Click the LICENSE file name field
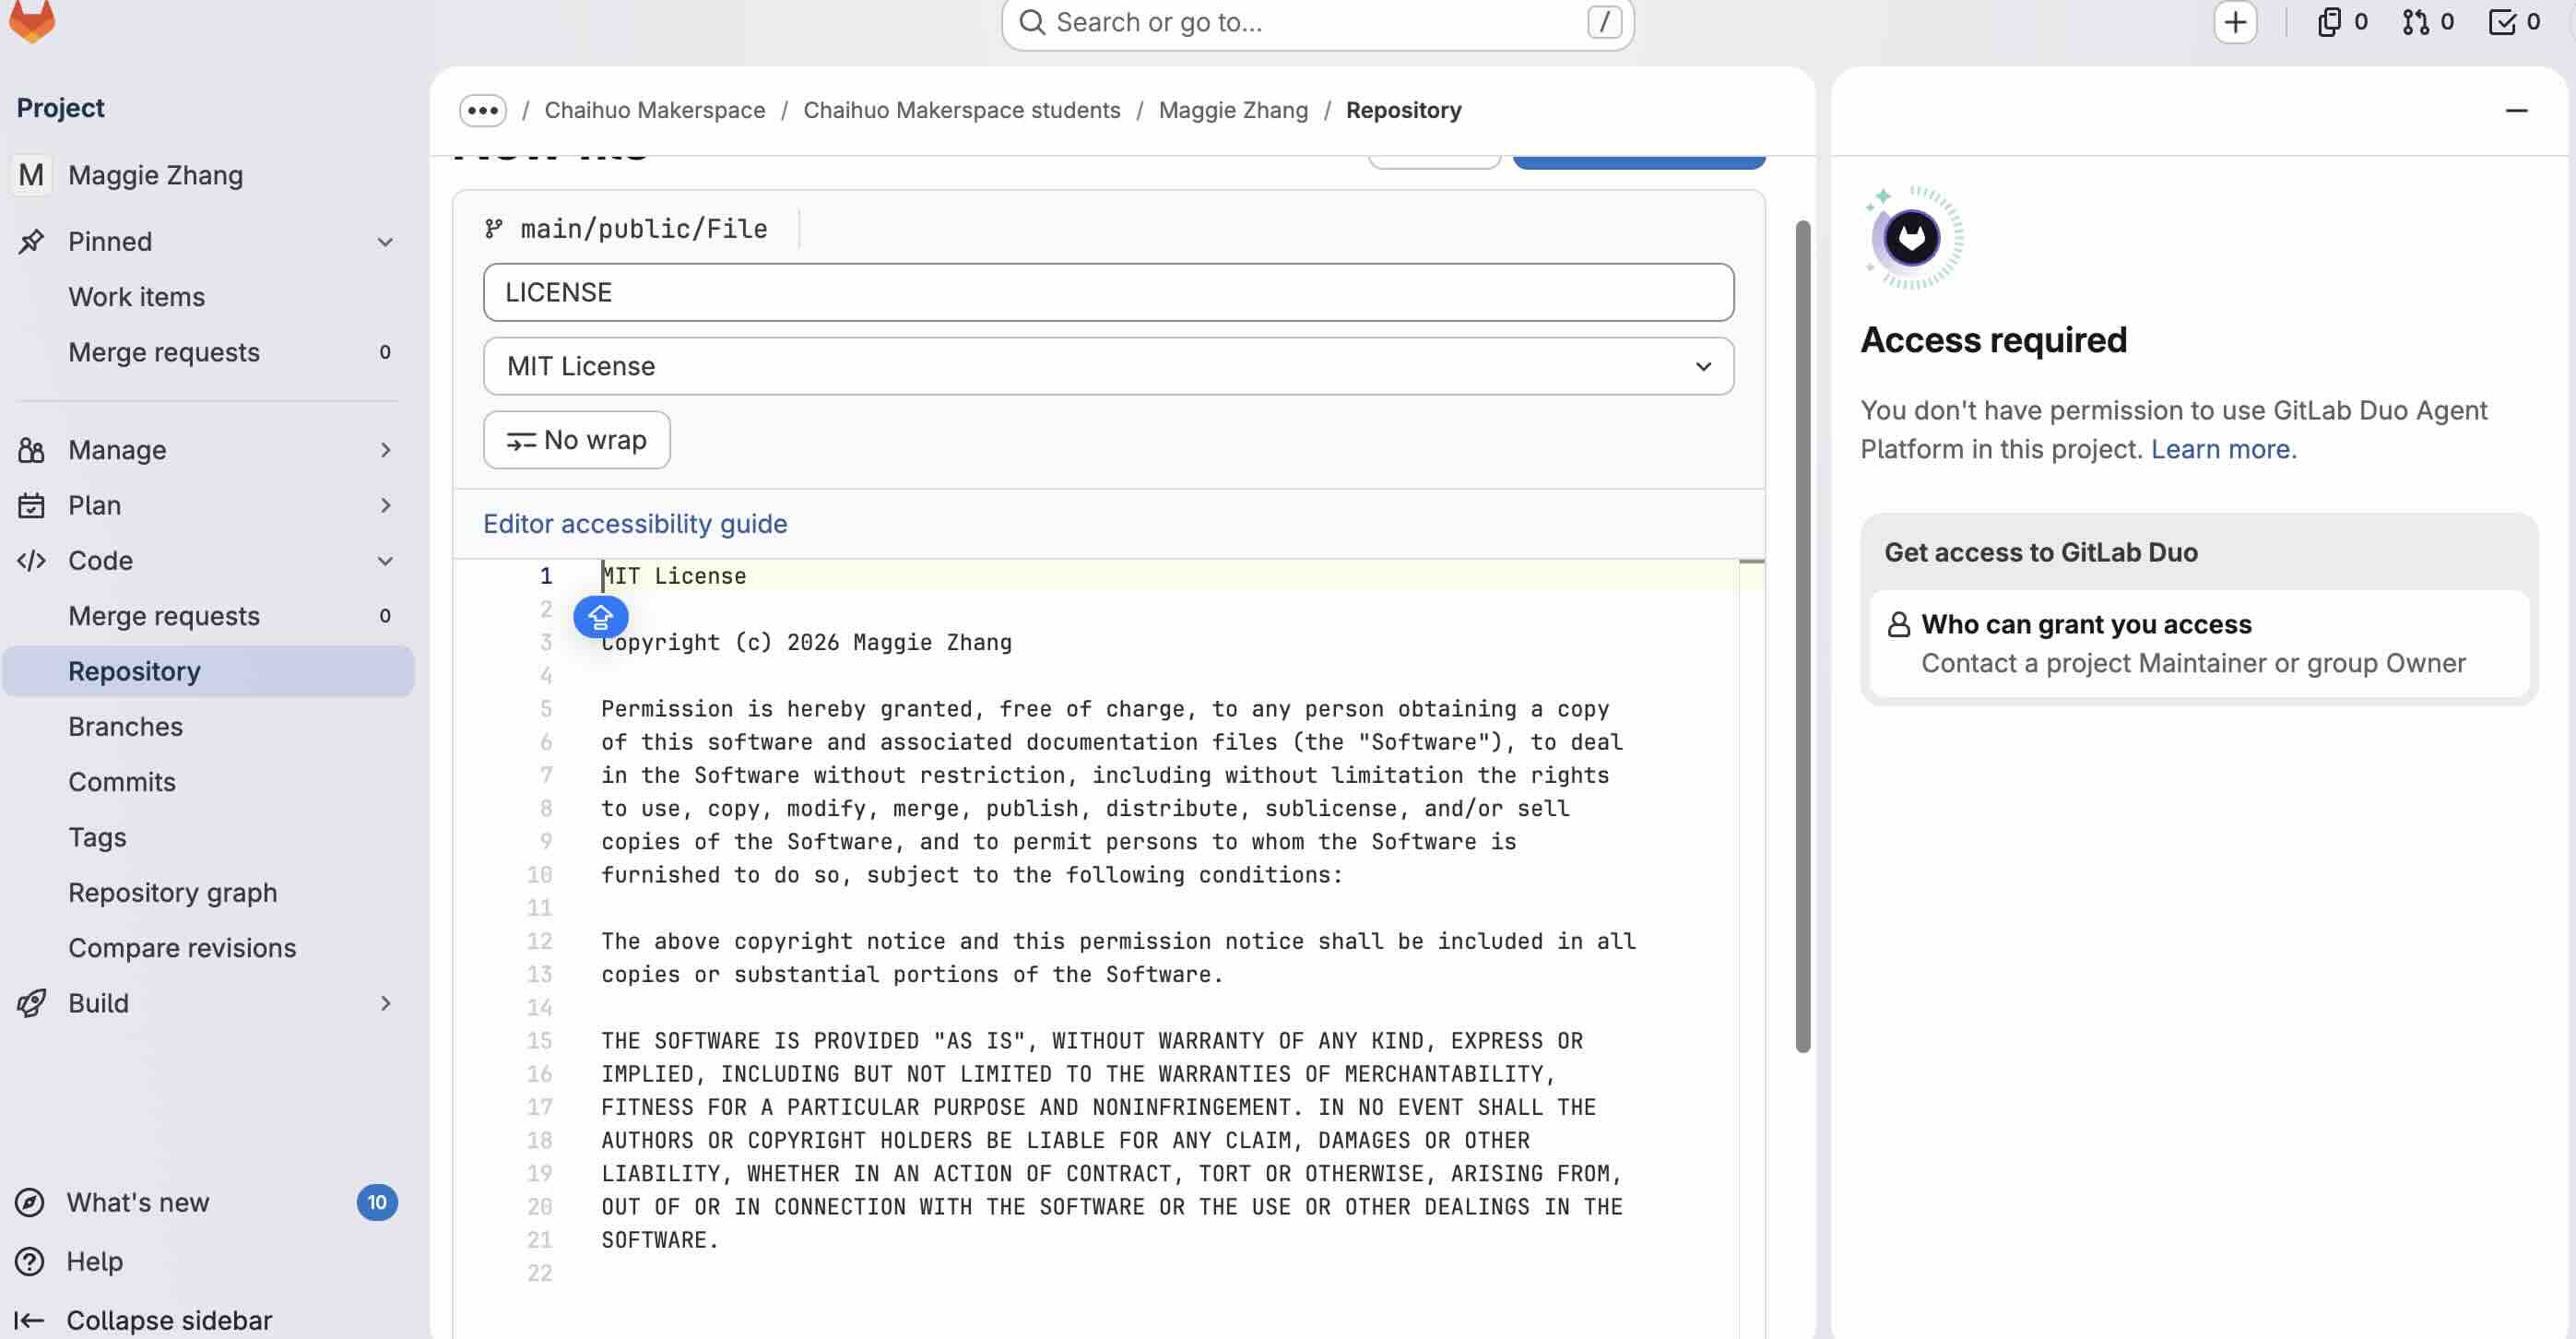The width and height of the screenshot is (2576, 1339). [x=1108, y=292]
